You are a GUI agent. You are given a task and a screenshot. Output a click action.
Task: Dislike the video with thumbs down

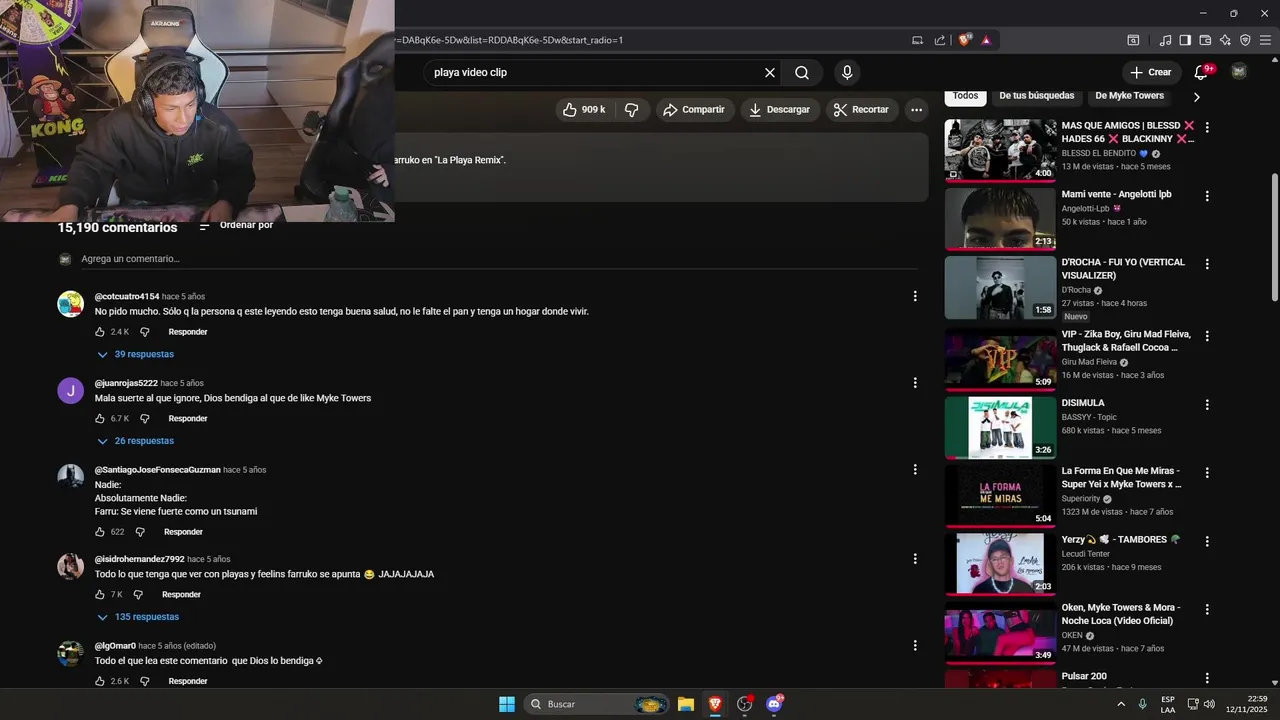pyautogui.click(x=632, y=110)
